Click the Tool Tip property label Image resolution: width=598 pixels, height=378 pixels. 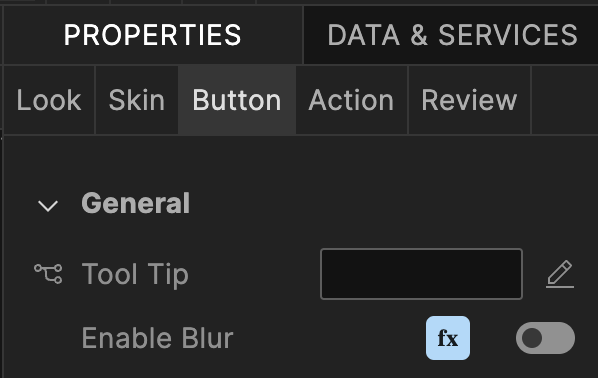coord(135,274)
